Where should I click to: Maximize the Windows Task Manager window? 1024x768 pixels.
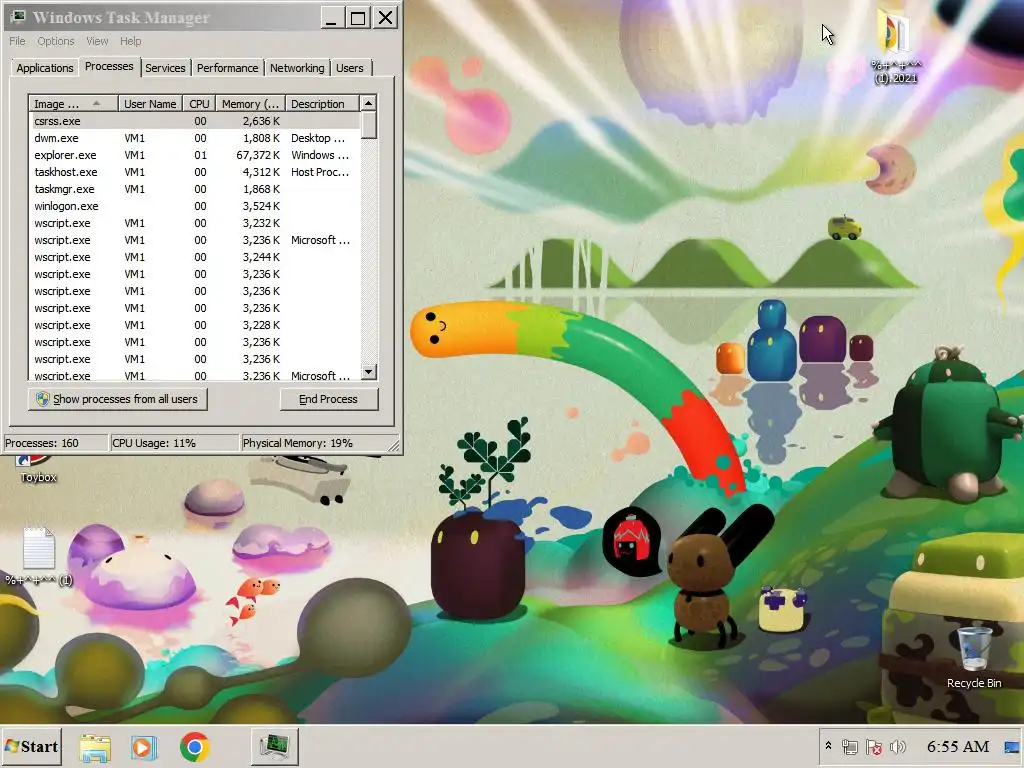[358, 18]
